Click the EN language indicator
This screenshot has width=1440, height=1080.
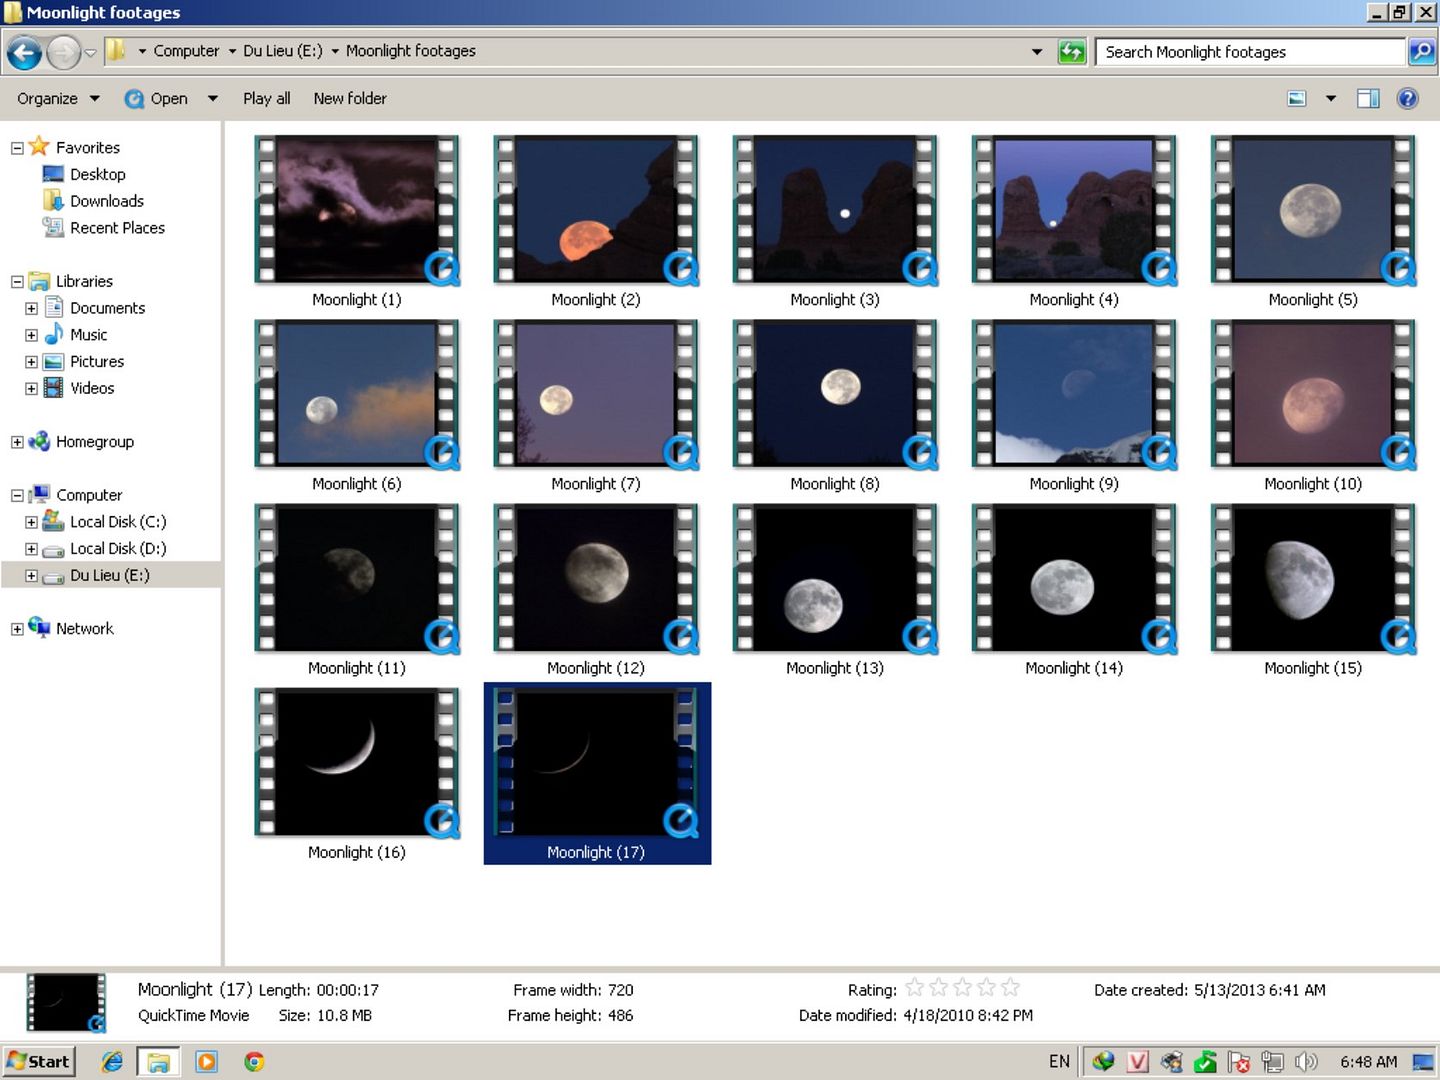tap(1059, 1061)
